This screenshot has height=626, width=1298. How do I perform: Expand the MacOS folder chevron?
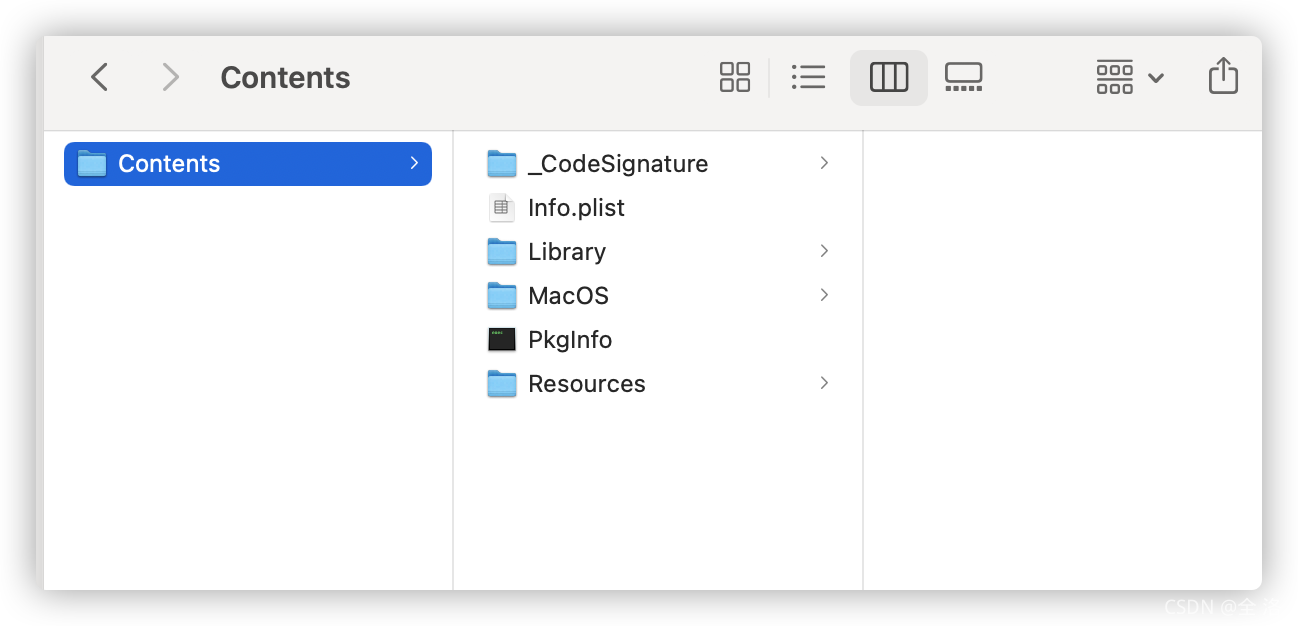click(824, 295)
